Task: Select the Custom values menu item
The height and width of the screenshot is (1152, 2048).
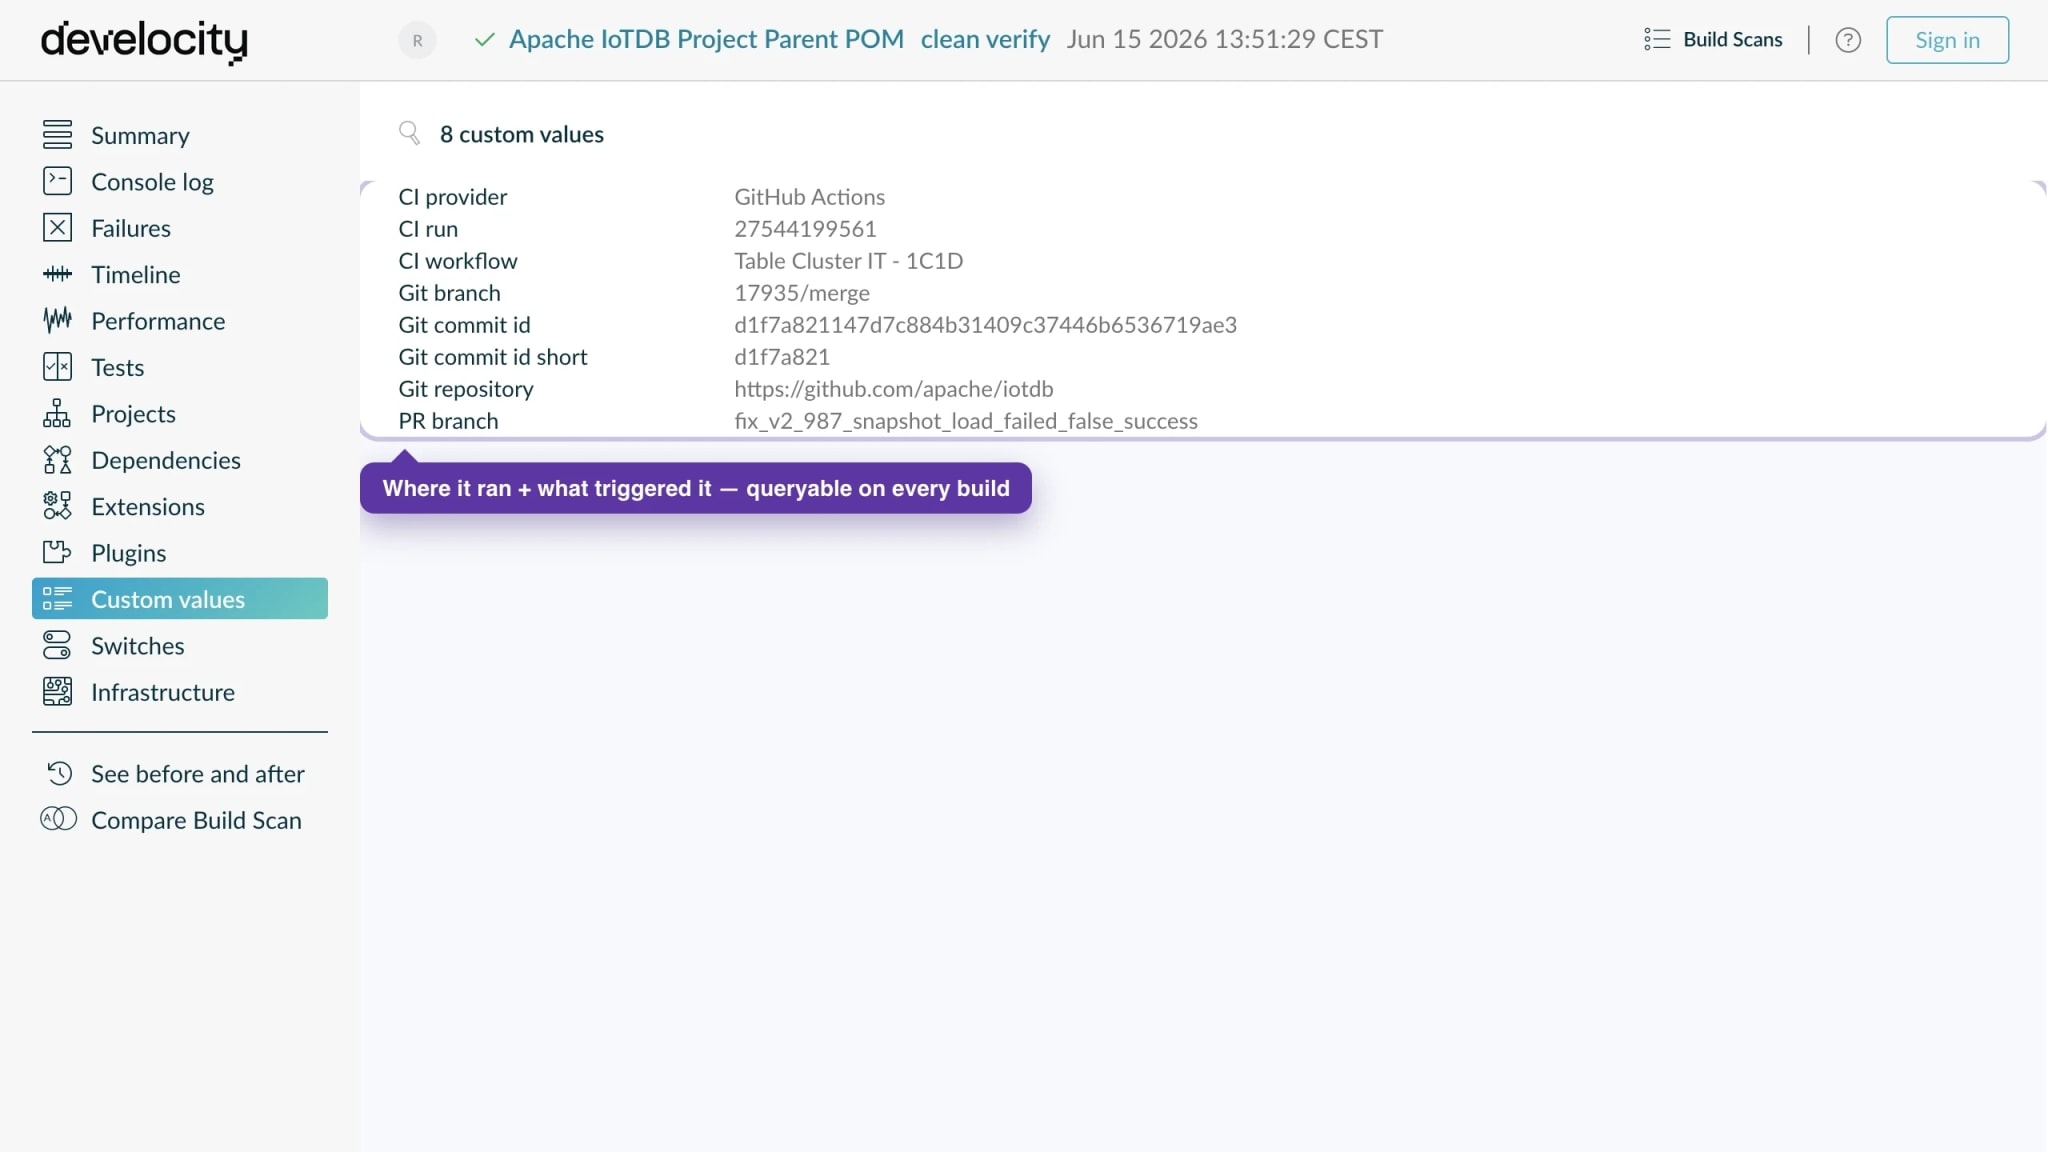Action: 180,598
